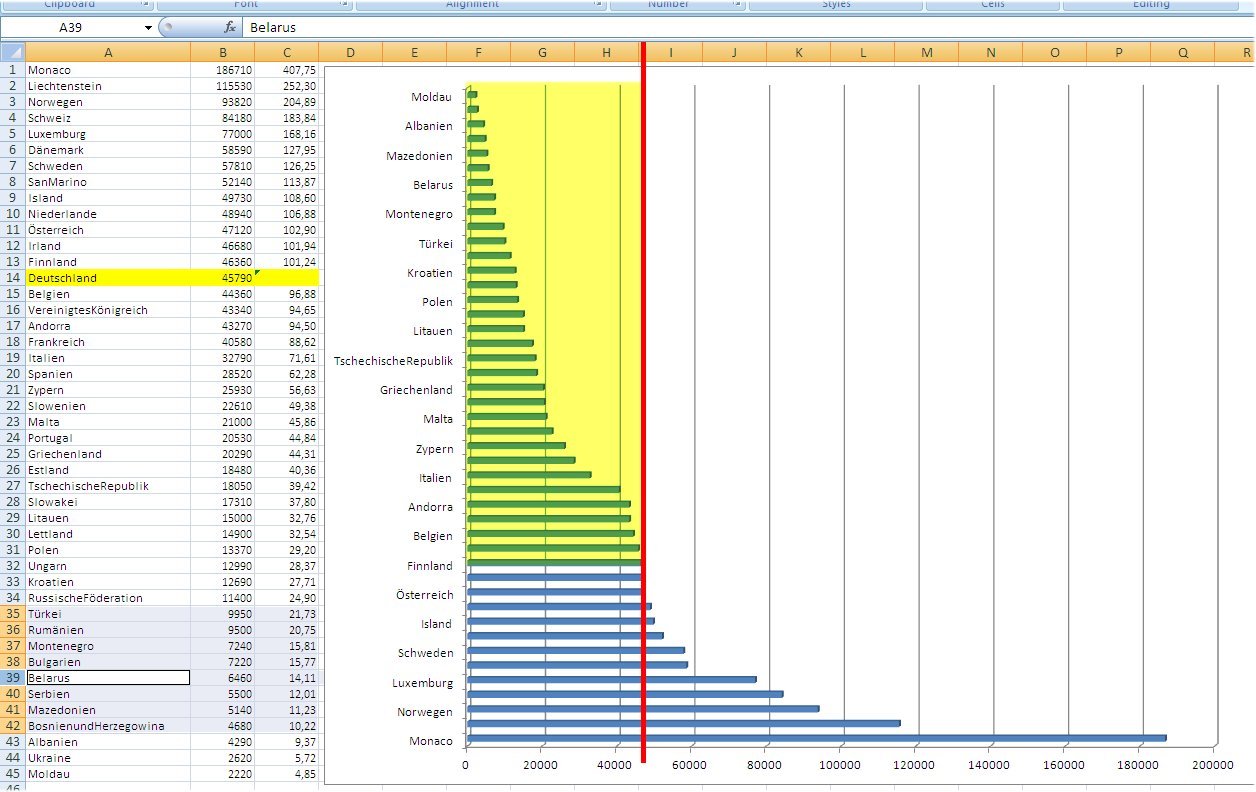Screen dimensions: 1256x792
Task: Select the Niederlande cell
Action: [108, 214]
